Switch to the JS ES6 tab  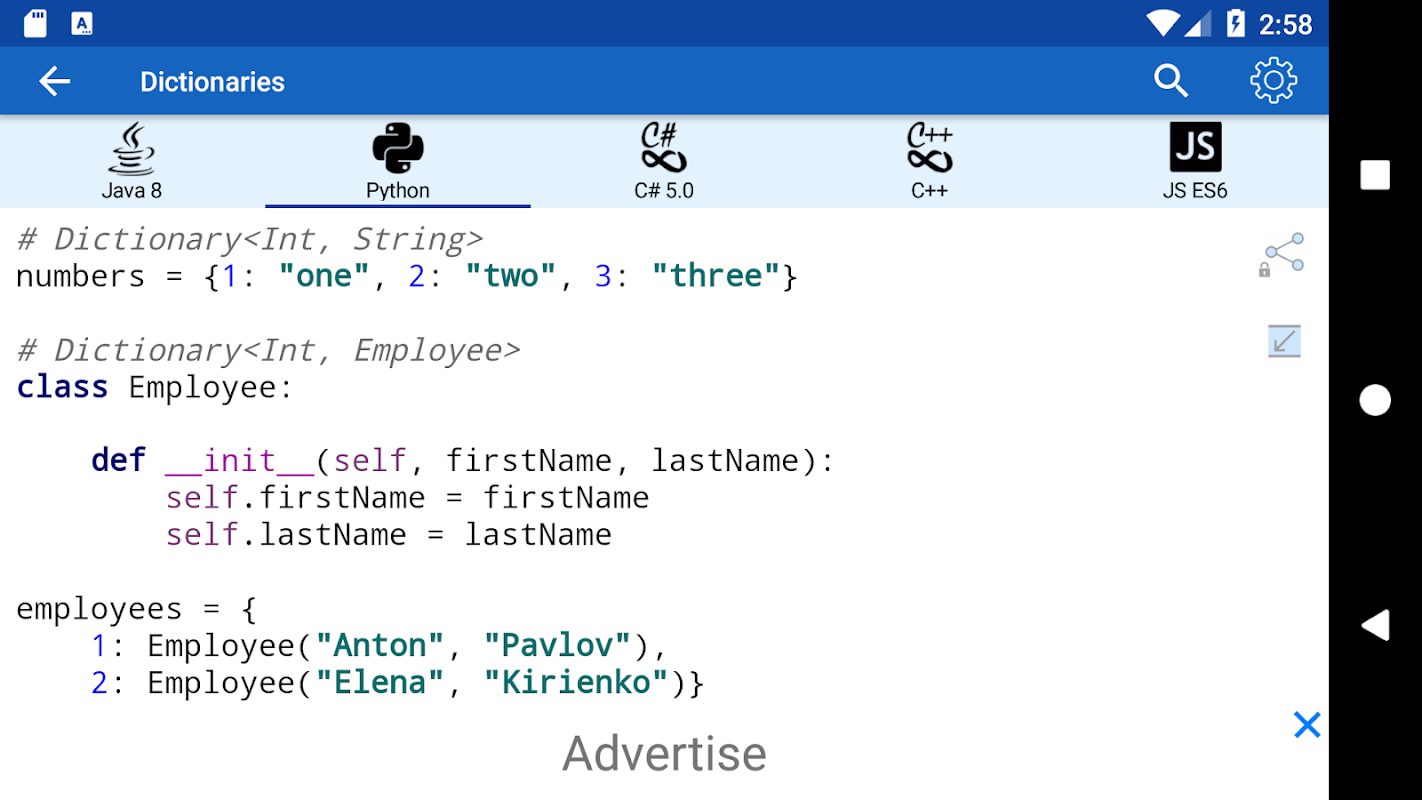[x=1195, y=161]
